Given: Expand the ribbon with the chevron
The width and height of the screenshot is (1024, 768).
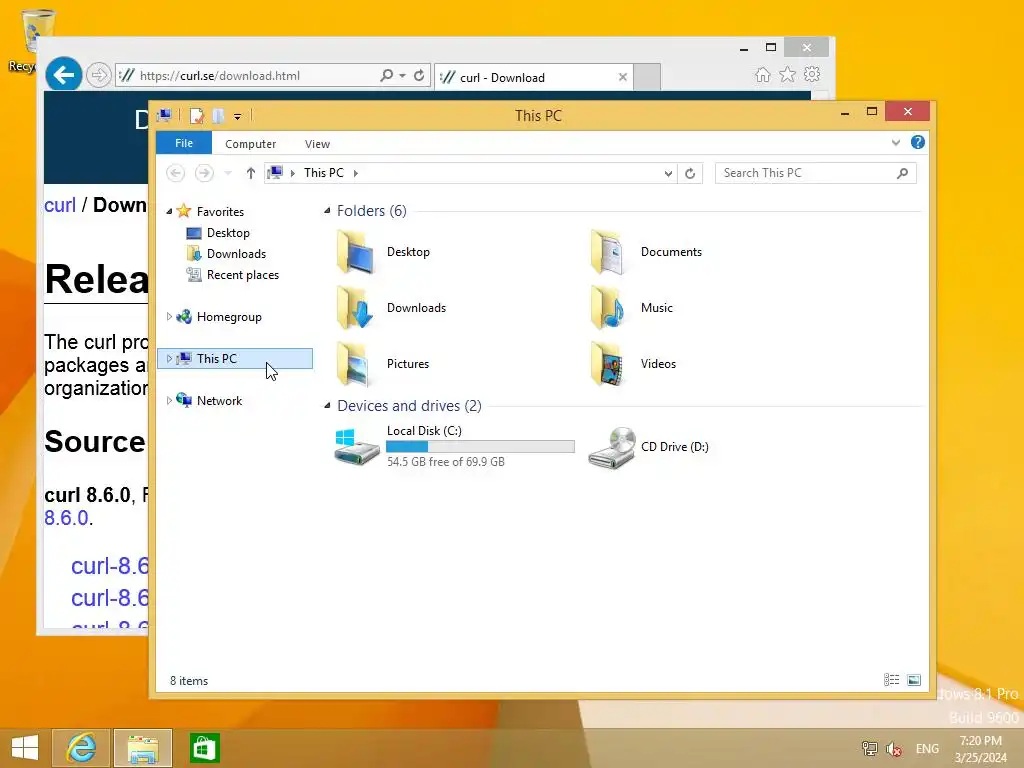Looking at the screenshot, I should coord(896,142).
